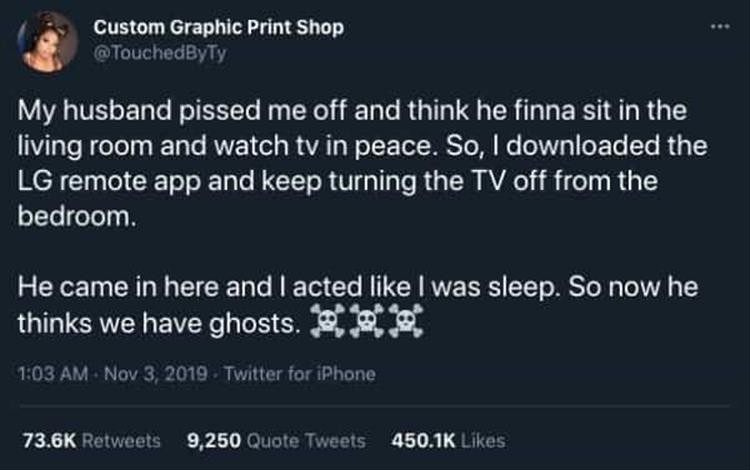The image size is (750, 470).
Task: View the 73.6K Retweets list
Action: [x=90, y=439]
